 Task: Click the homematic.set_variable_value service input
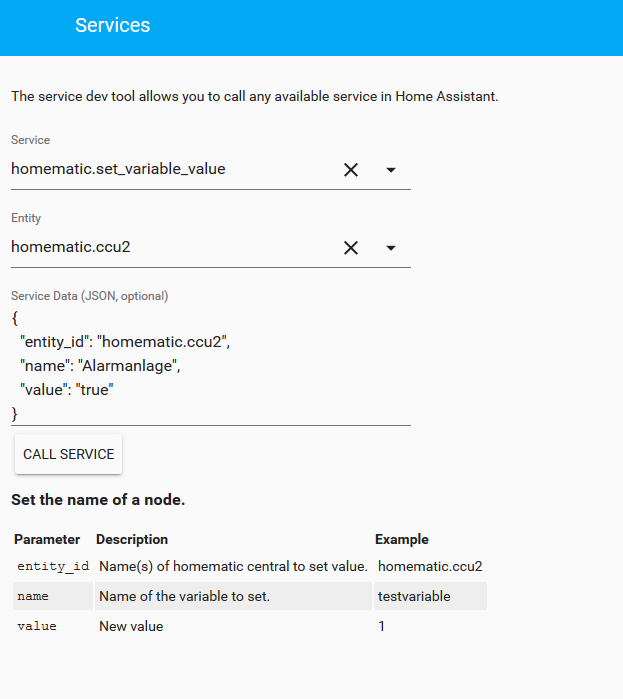click(170, 169)
